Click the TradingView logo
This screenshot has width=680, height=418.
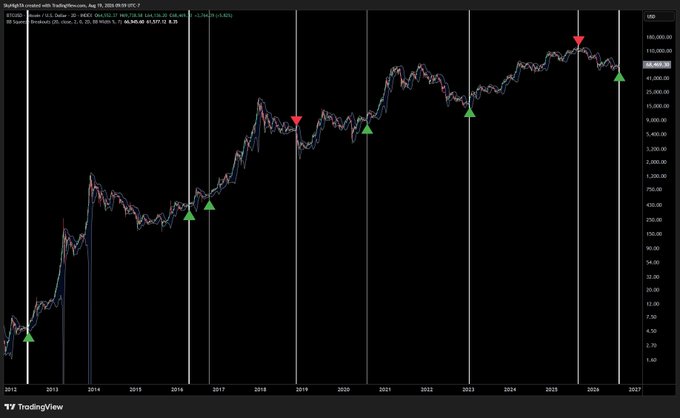(x=34, y=407)
